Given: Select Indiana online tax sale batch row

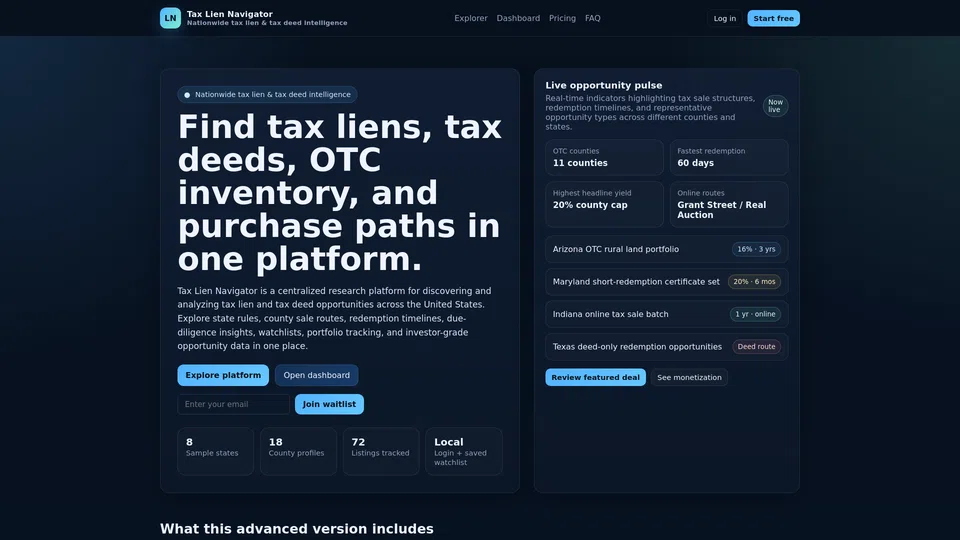Looking at the screenshot, I should pyautogui.click(x=666, y=314).
